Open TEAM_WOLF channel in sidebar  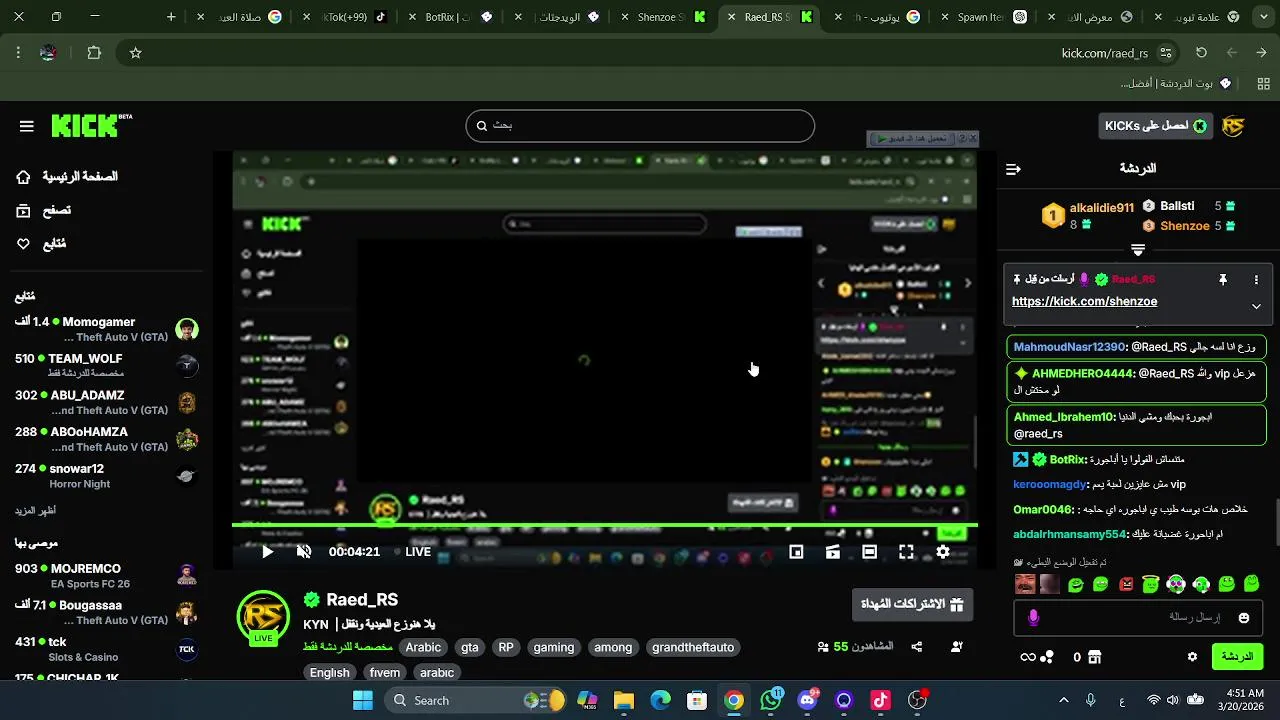tap(105, 366)
